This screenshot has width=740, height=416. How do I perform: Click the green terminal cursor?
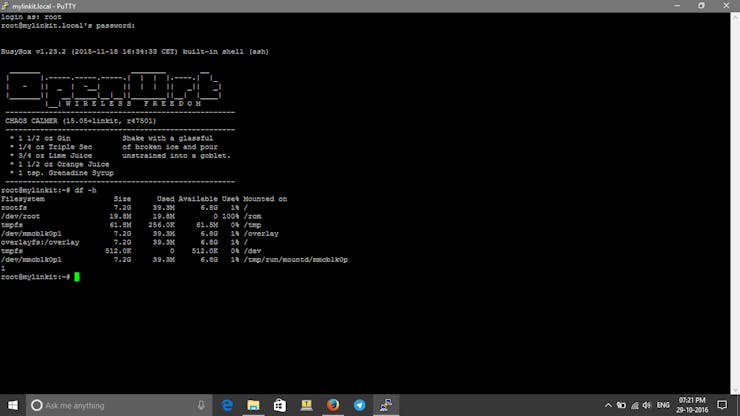pos(77,277)
